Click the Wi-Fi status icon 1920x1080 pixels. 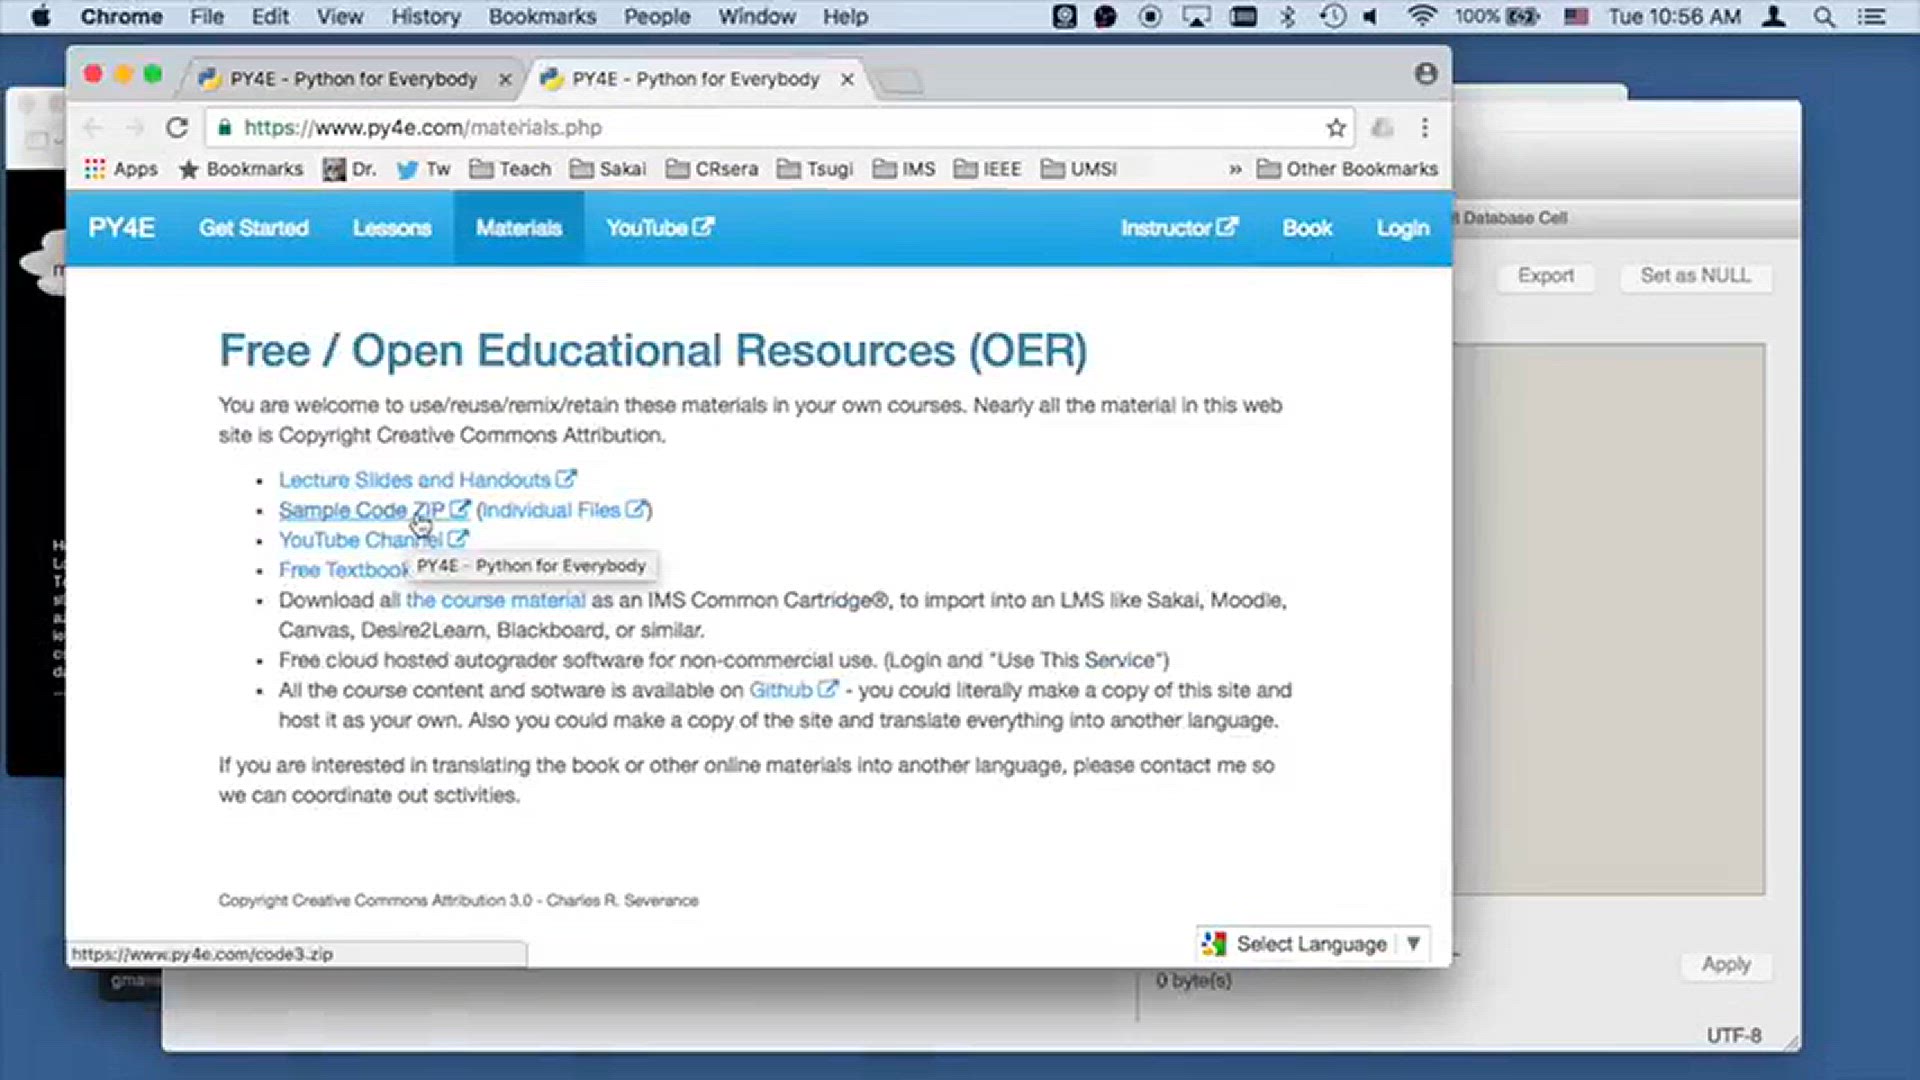(x=1421, y=17)
